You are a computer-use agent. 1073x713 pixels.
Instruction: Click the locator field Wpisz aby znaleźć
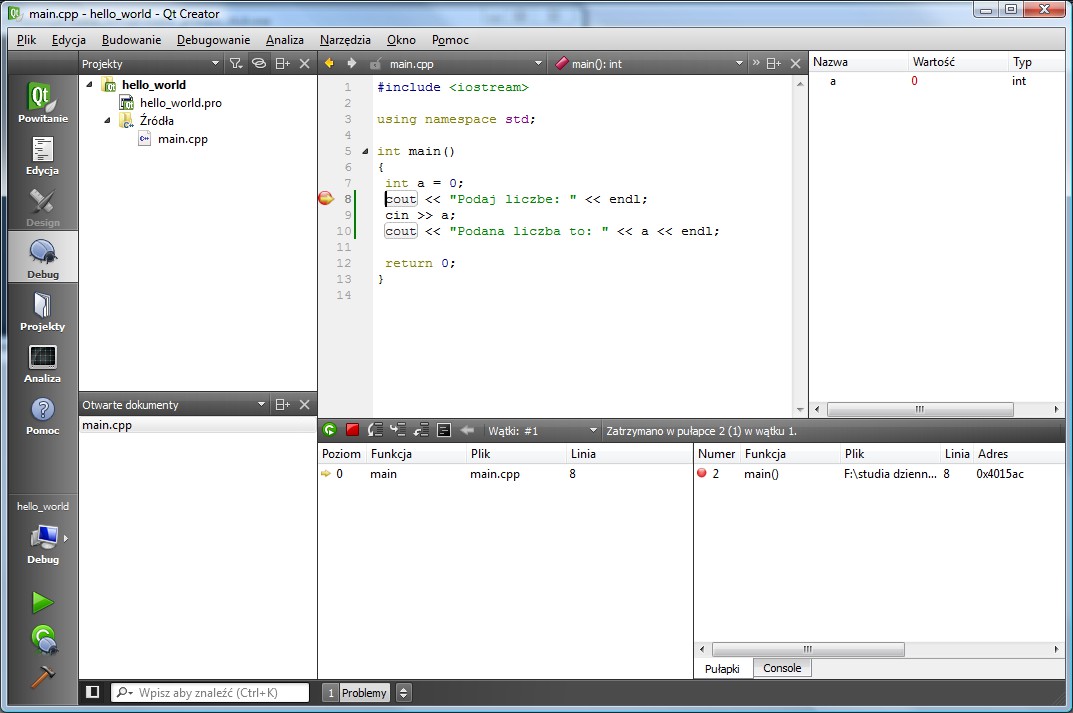tap(210, 692)
